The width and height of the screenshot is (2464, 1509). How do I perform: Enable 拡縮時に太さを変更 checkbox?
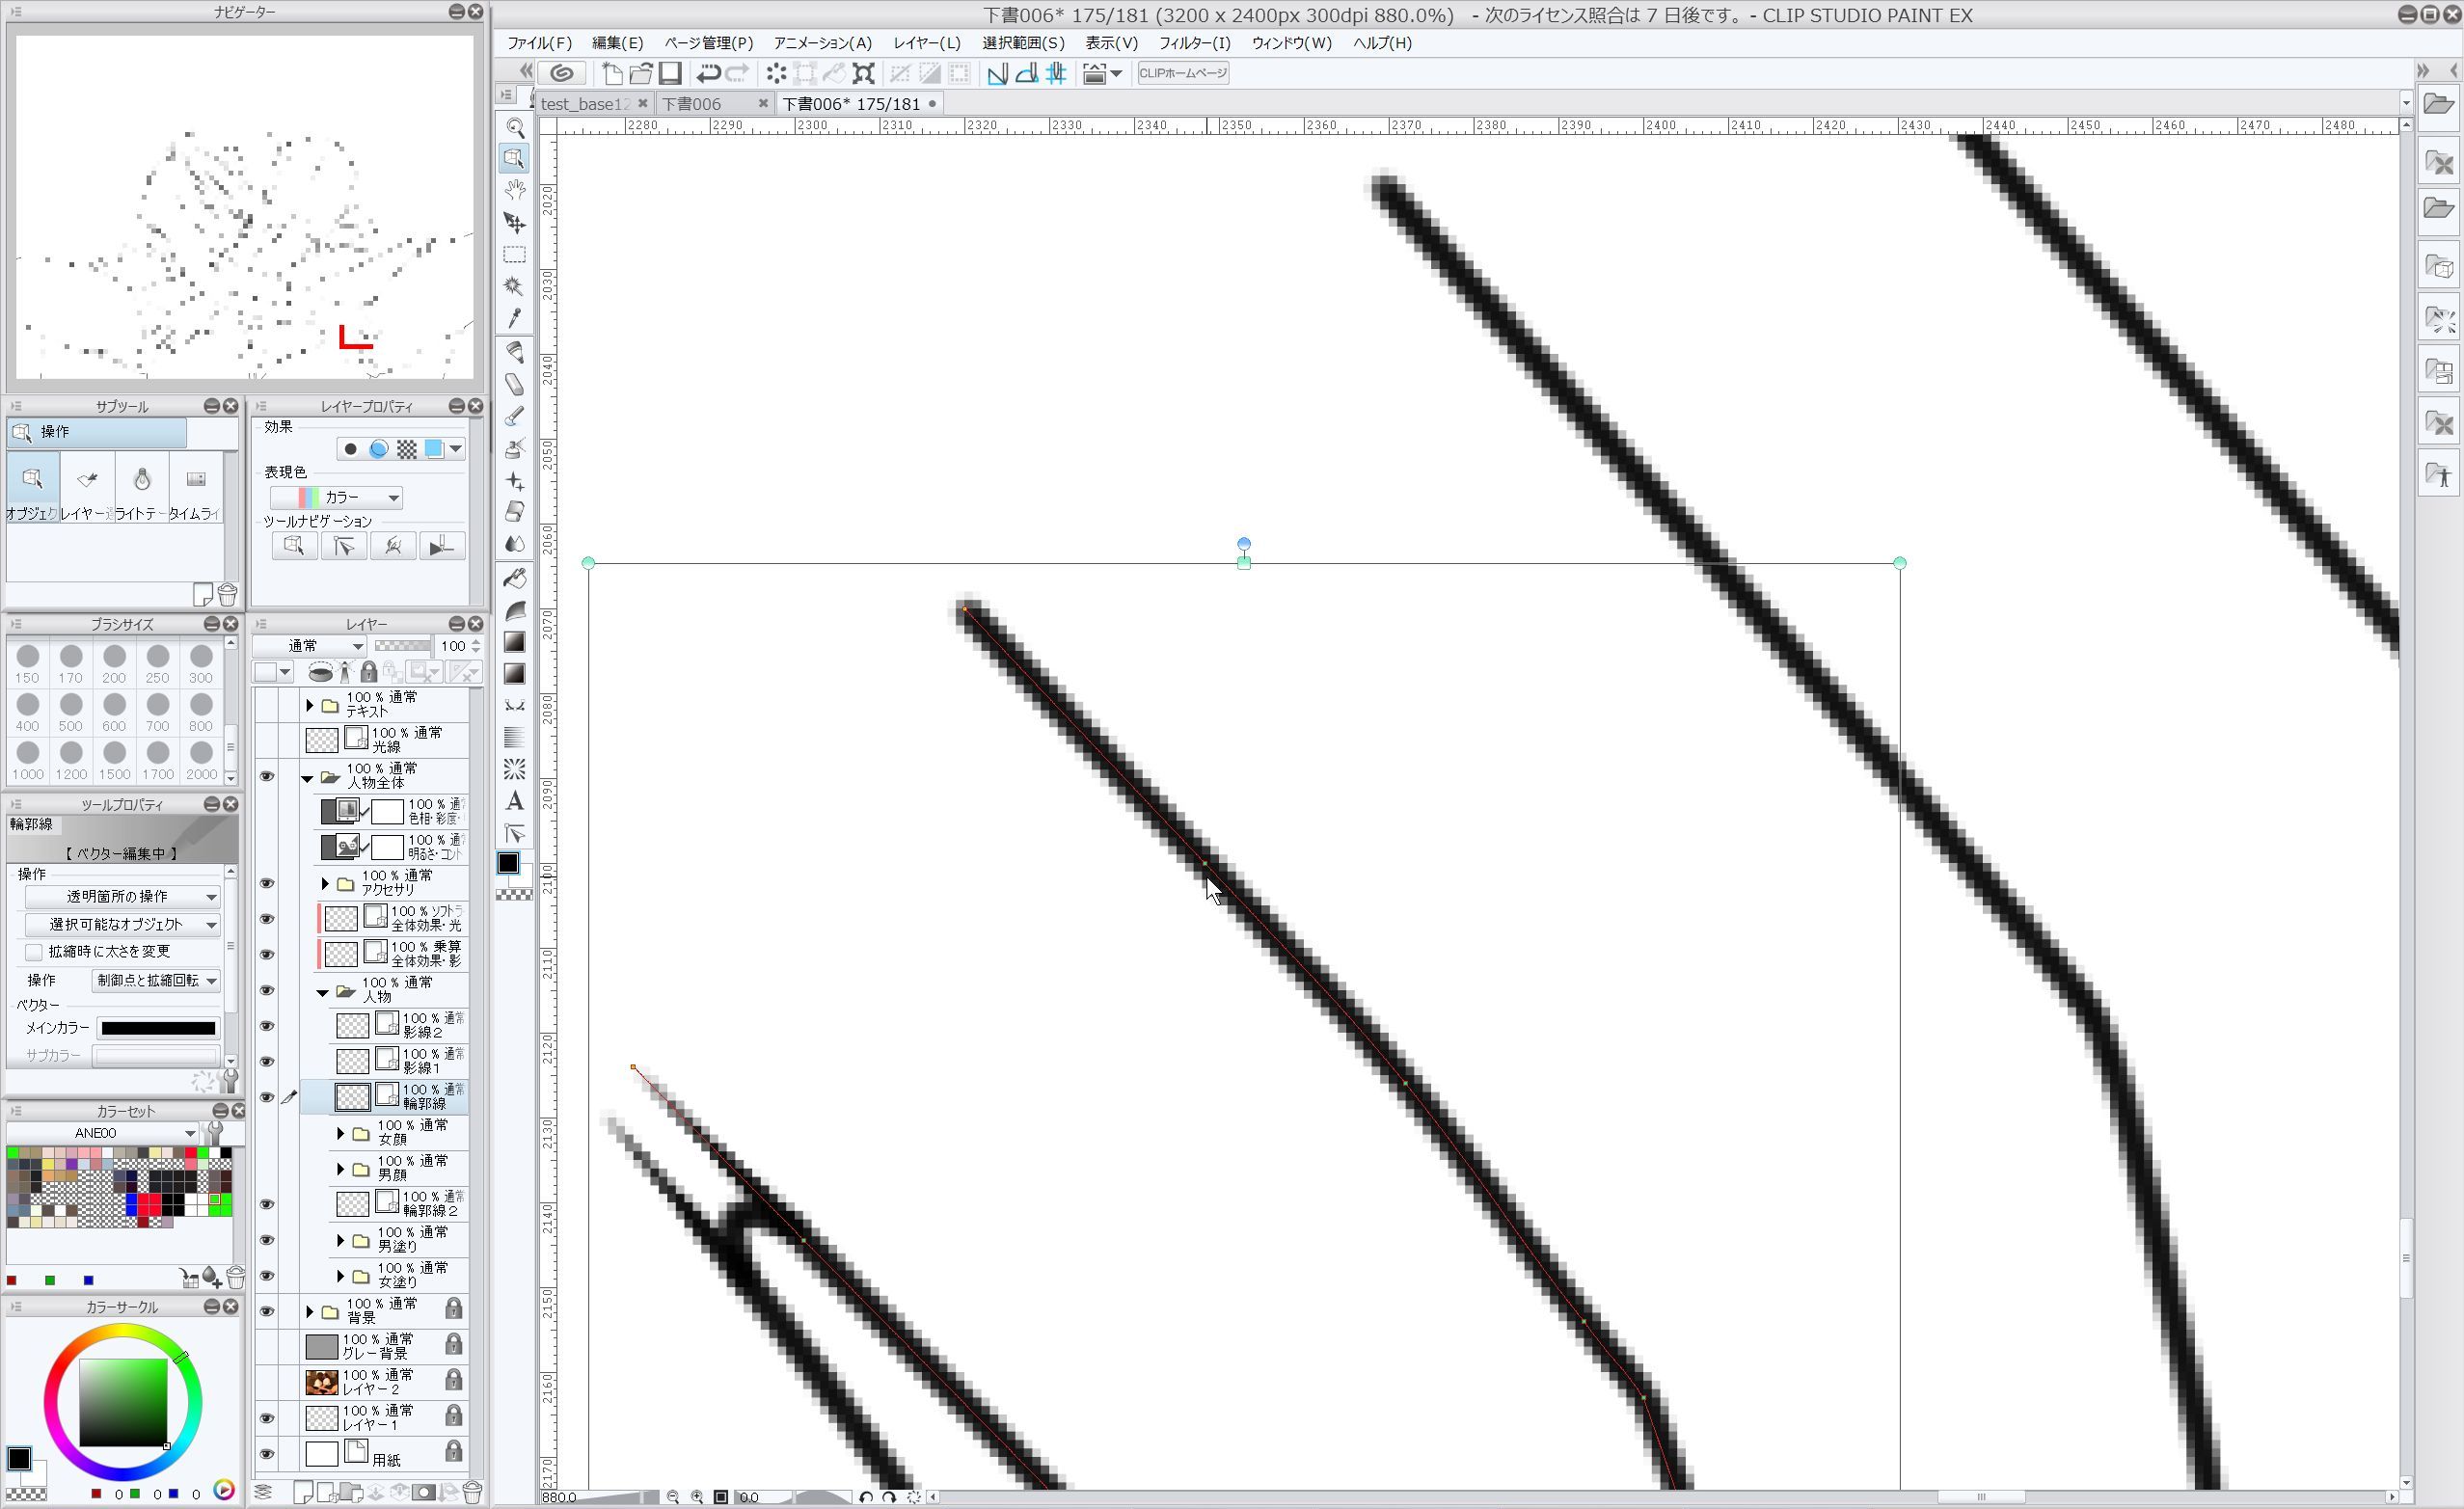click(34, 951)
